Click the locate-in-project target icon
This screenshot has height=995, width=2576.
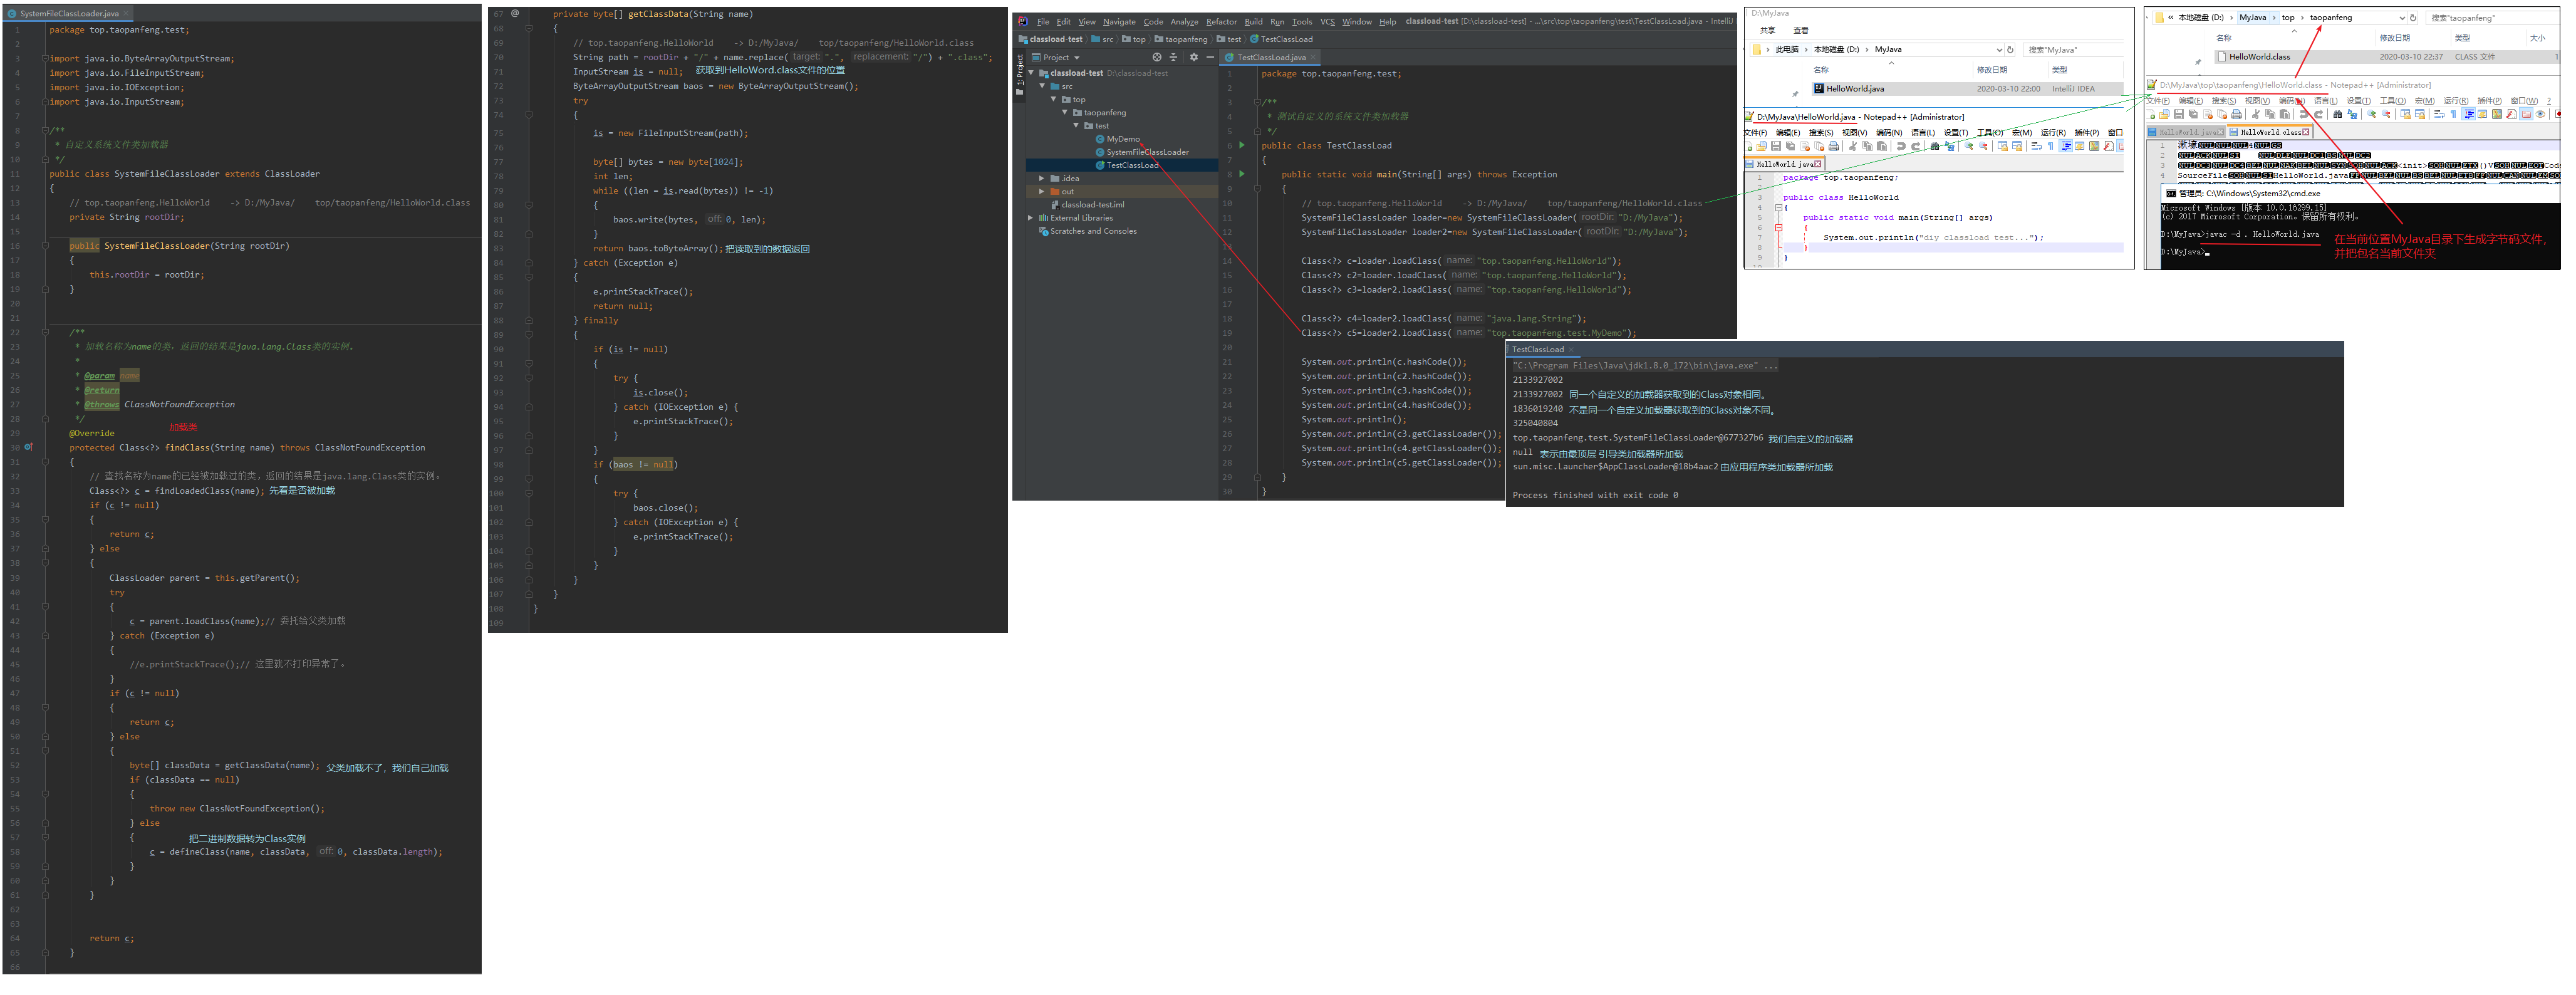1157,57
